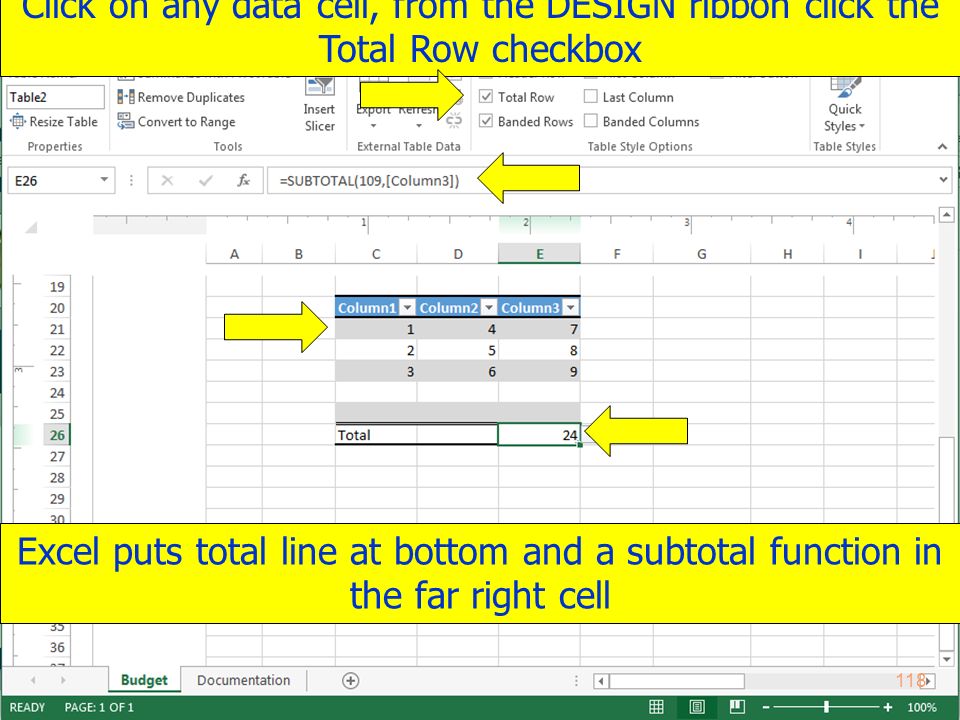This screenshot has height=720, width=960.
Task: Click the 100% zoom level text
Action: pyautogui.click(x=922, y=708)
